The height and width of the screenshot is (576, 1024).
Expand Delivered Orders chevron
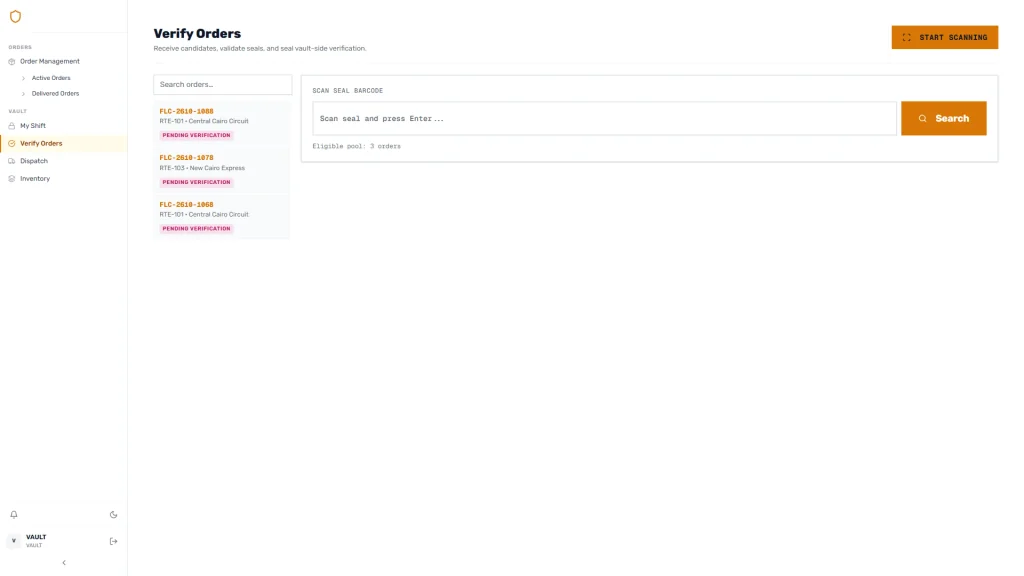24,93
